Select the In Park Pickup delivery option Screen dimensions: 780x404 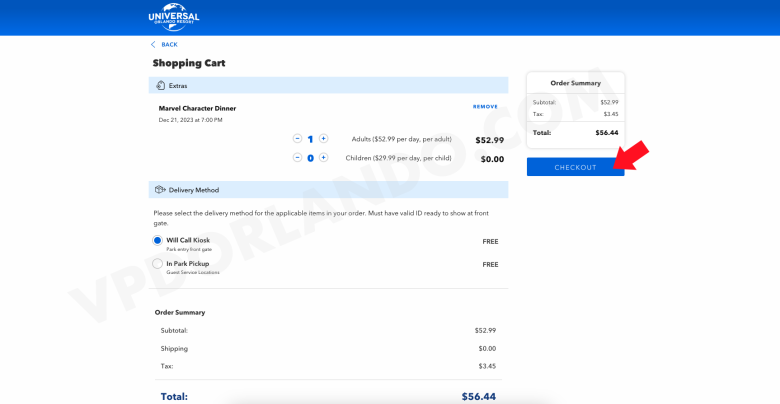(157, 264)
